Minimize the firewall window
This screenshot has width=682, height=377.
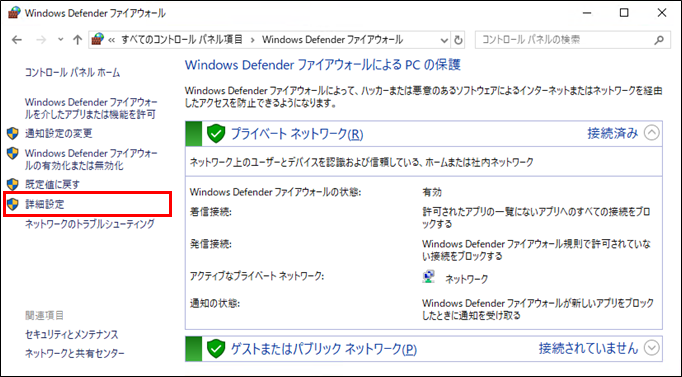click(587, 13)
